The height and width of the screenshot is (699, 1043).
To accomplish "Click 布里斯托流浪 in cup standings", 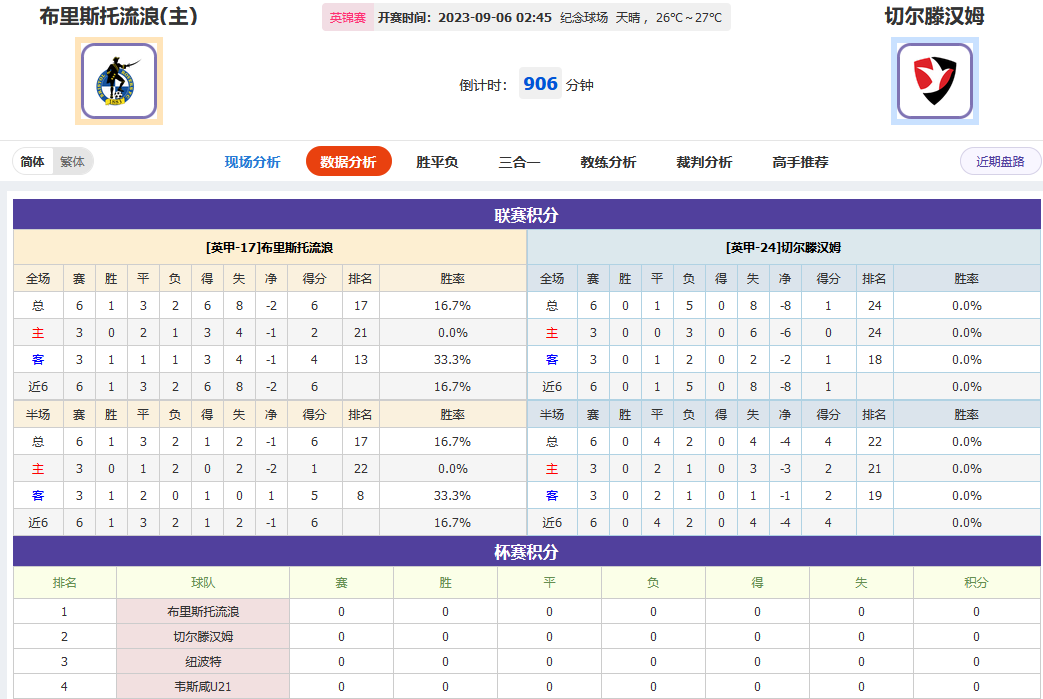I will (x=203, y=611).
